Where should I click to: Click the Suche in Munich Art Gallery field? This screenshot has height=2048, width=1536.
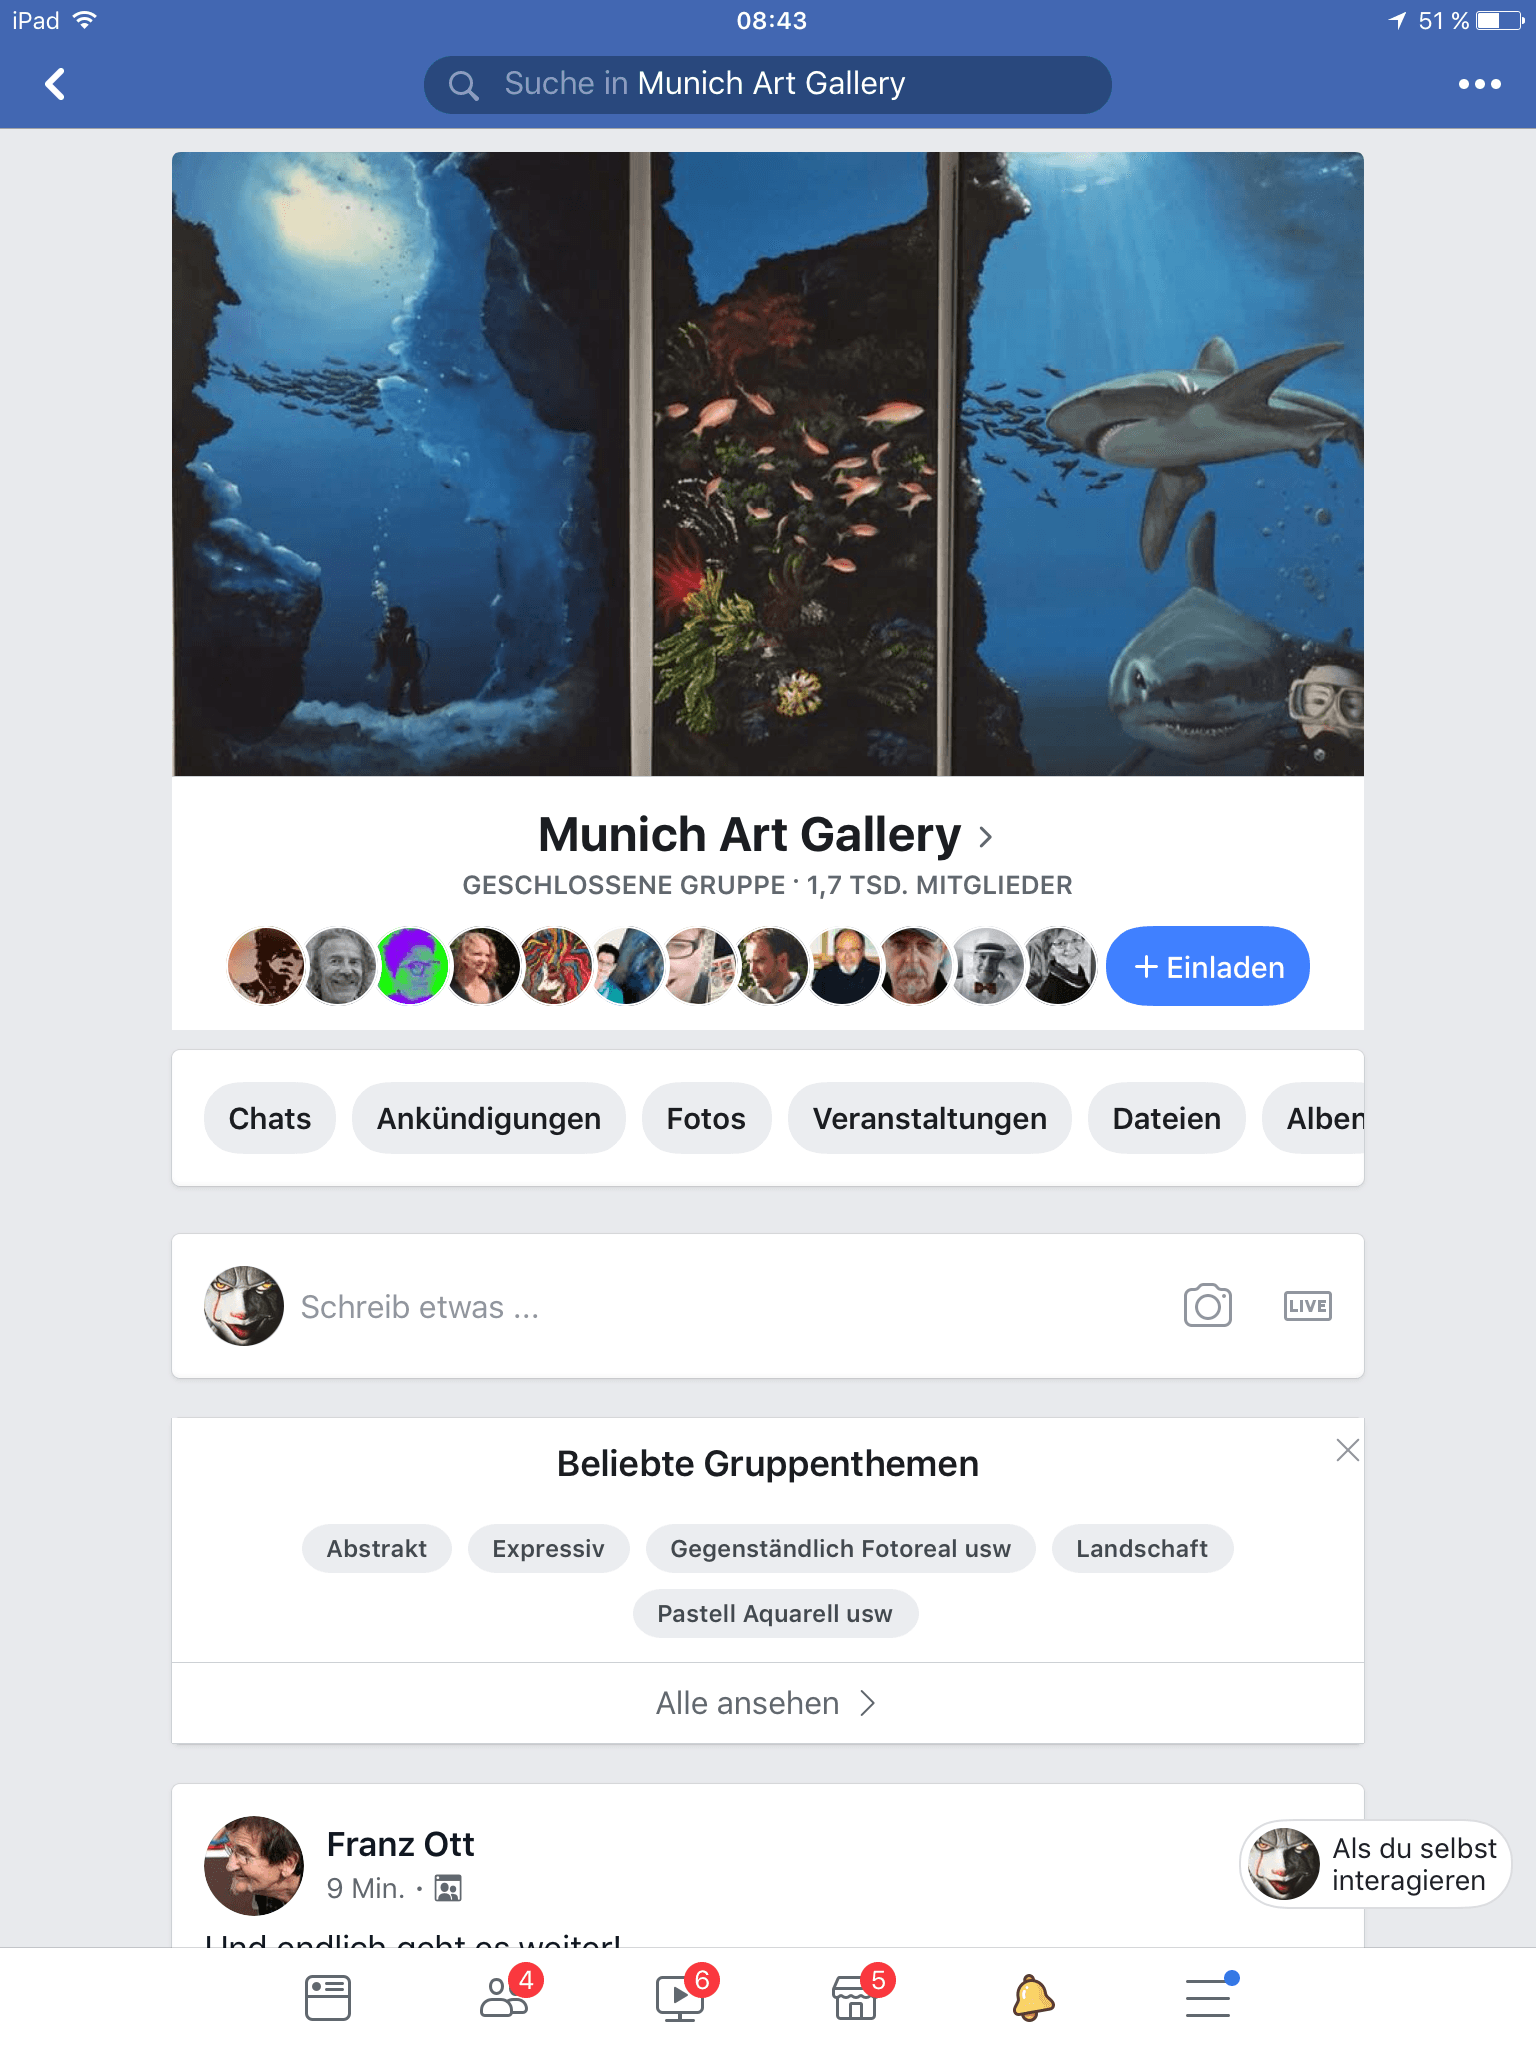[767, 84]
